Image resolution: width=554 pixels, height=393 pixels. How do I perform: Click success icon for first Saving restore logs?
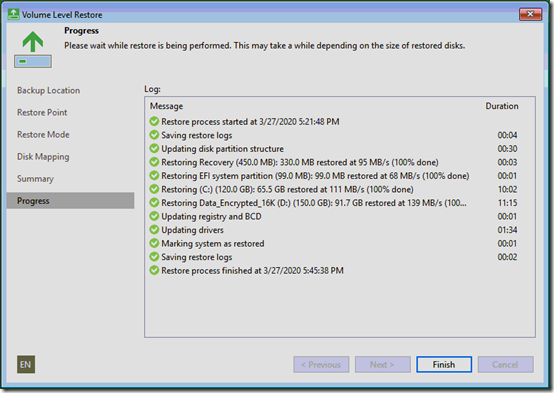tap(154, 135)
